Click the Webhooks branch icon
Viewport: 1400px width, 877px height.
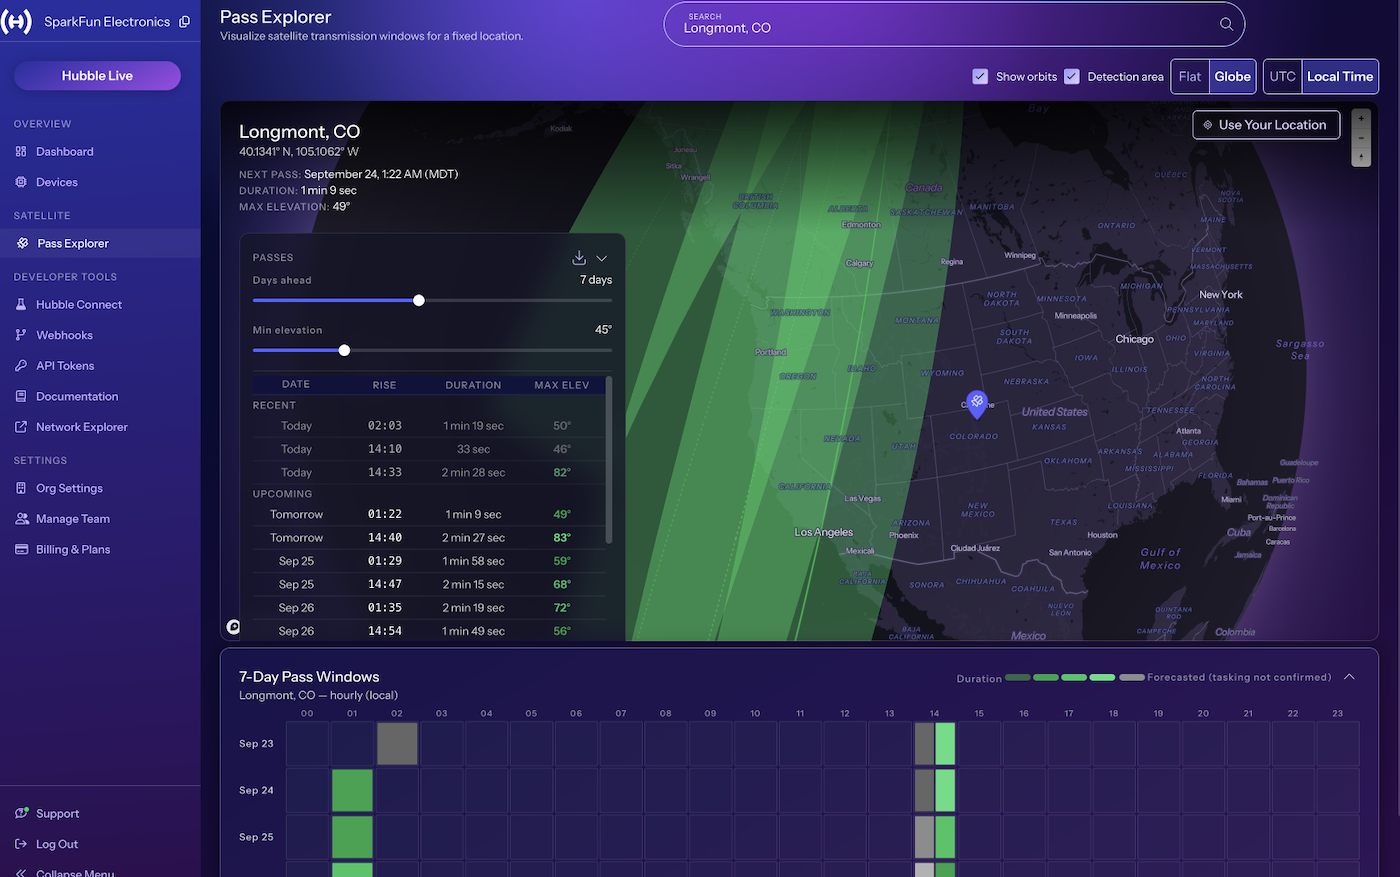(21, 335)
